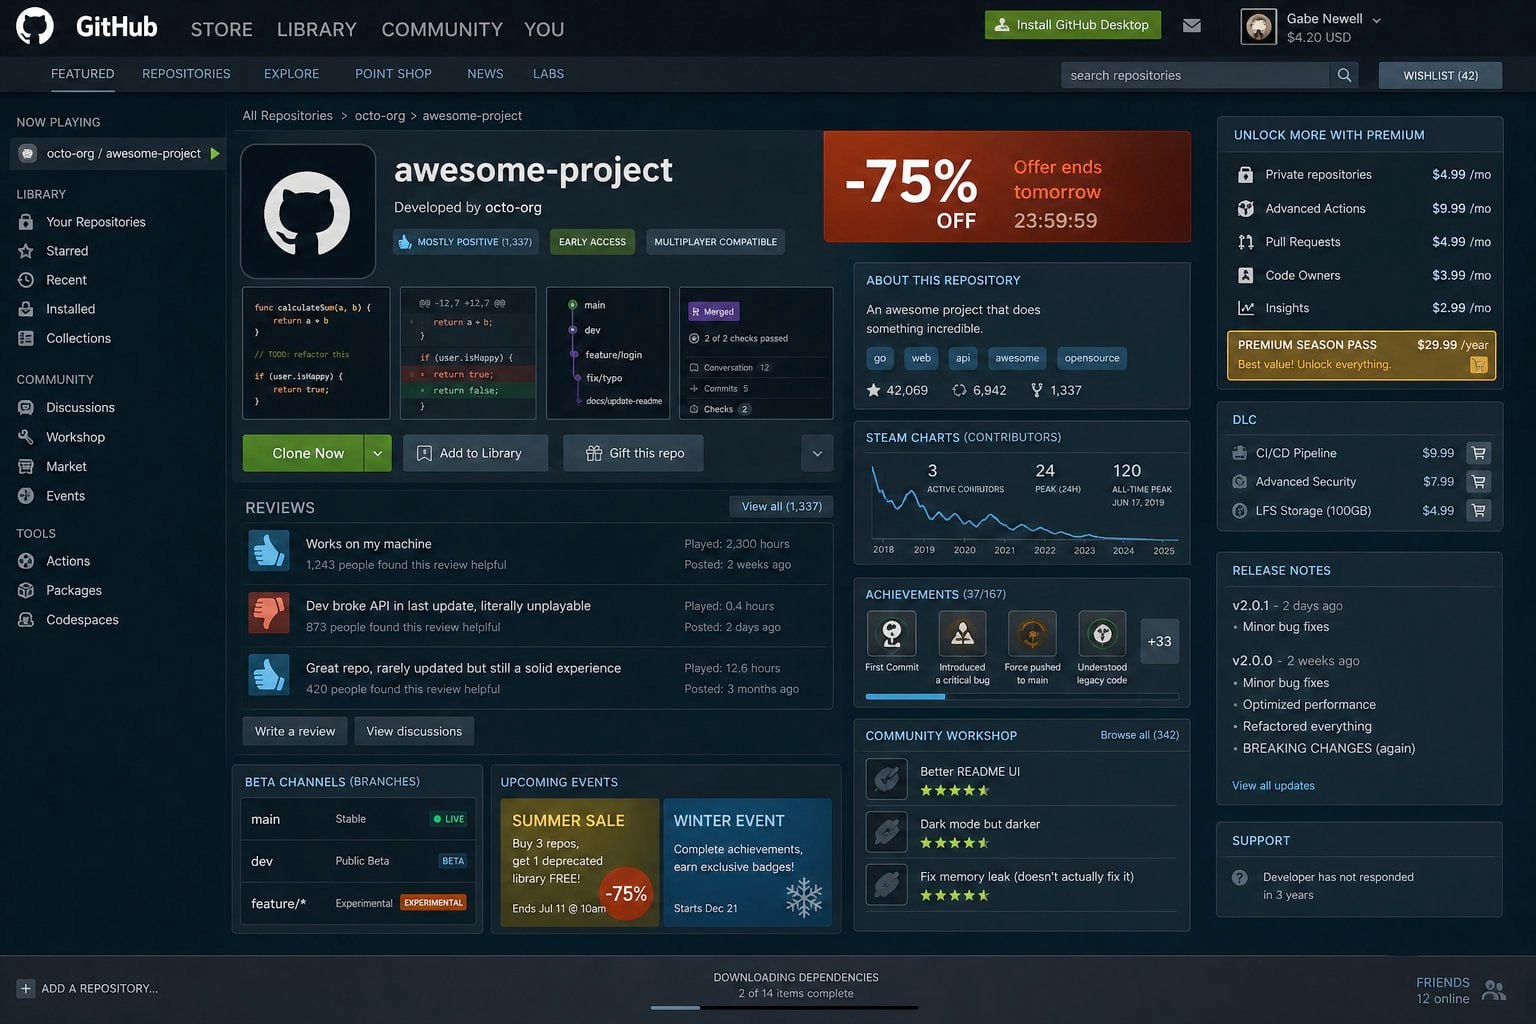Click the green play icon beside octo-org / awesome-project
This screenshot has width=1536, height=1024.
tap(215, 153)
